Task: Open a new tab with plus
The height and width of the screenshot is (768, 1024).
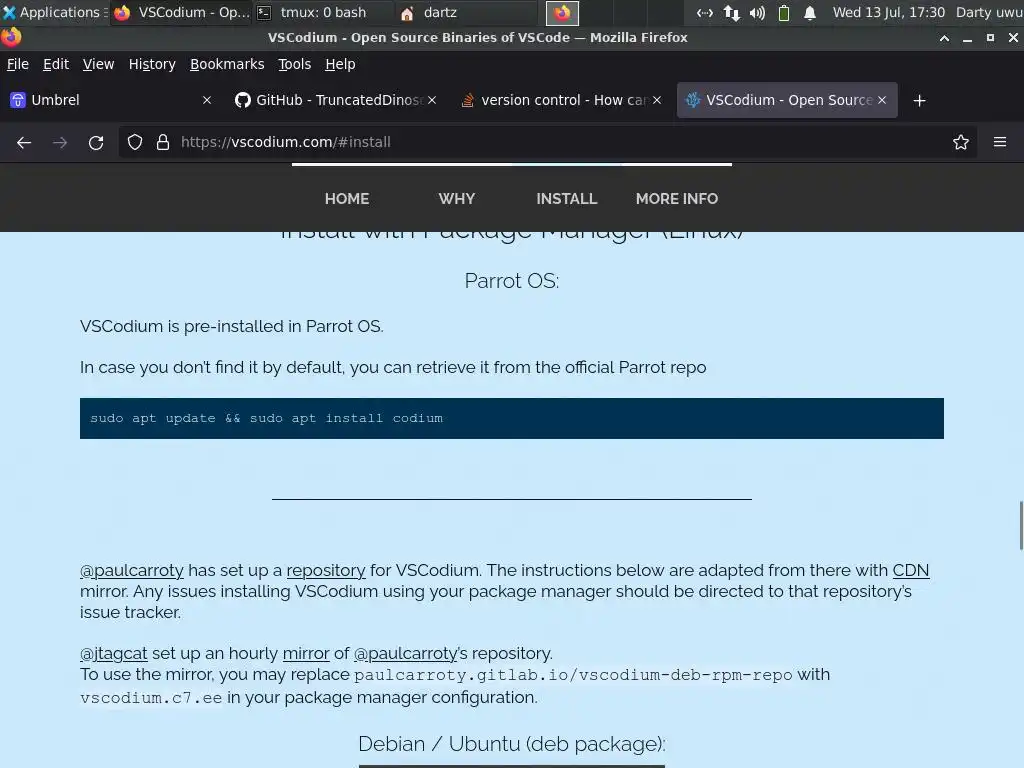Action: [x=920, y=101]
